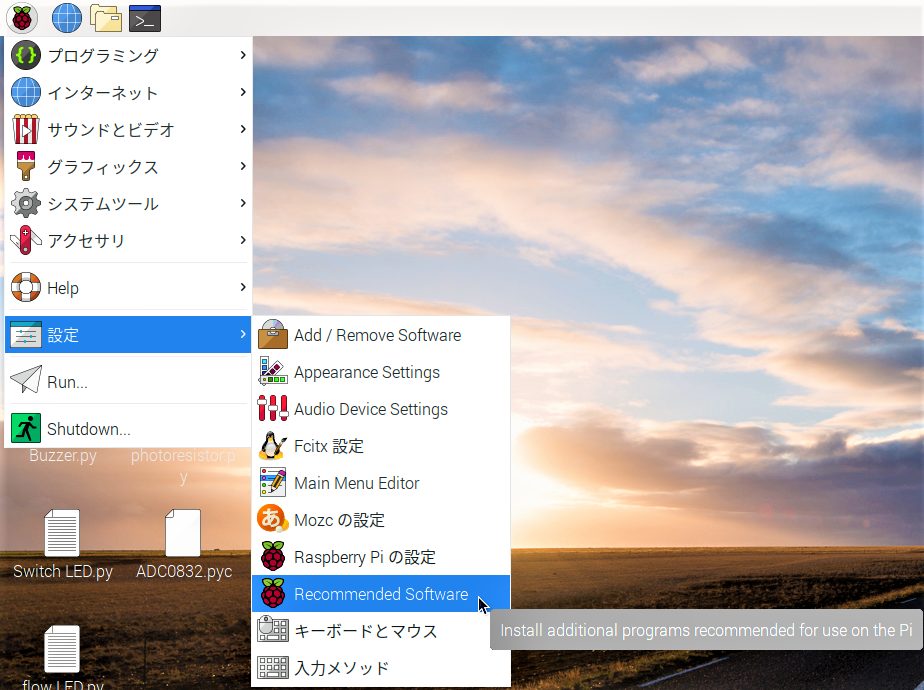Select Mozc の設定 entry
The height and width of the screenshot is (690, 924).
[381, 520]
